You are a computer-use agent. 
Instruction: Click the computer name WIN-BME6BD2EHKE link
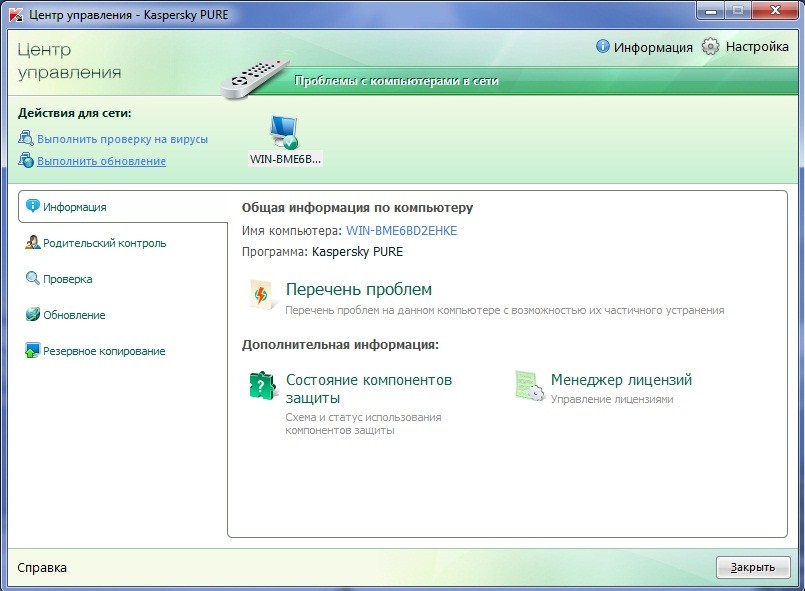coord(401,231)
